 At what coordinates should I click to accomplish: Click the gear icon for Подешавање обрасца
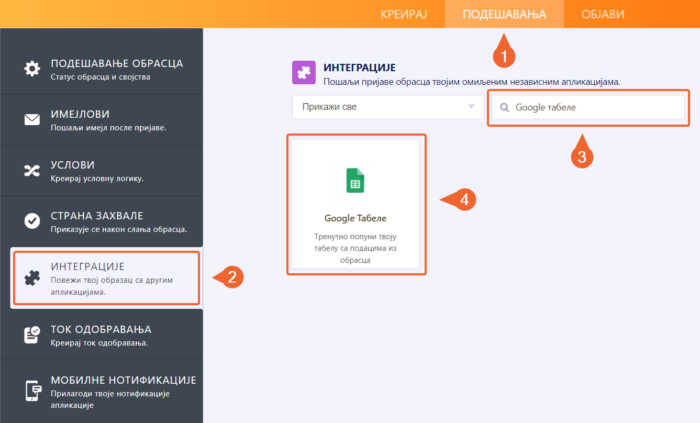click(32, 69)
